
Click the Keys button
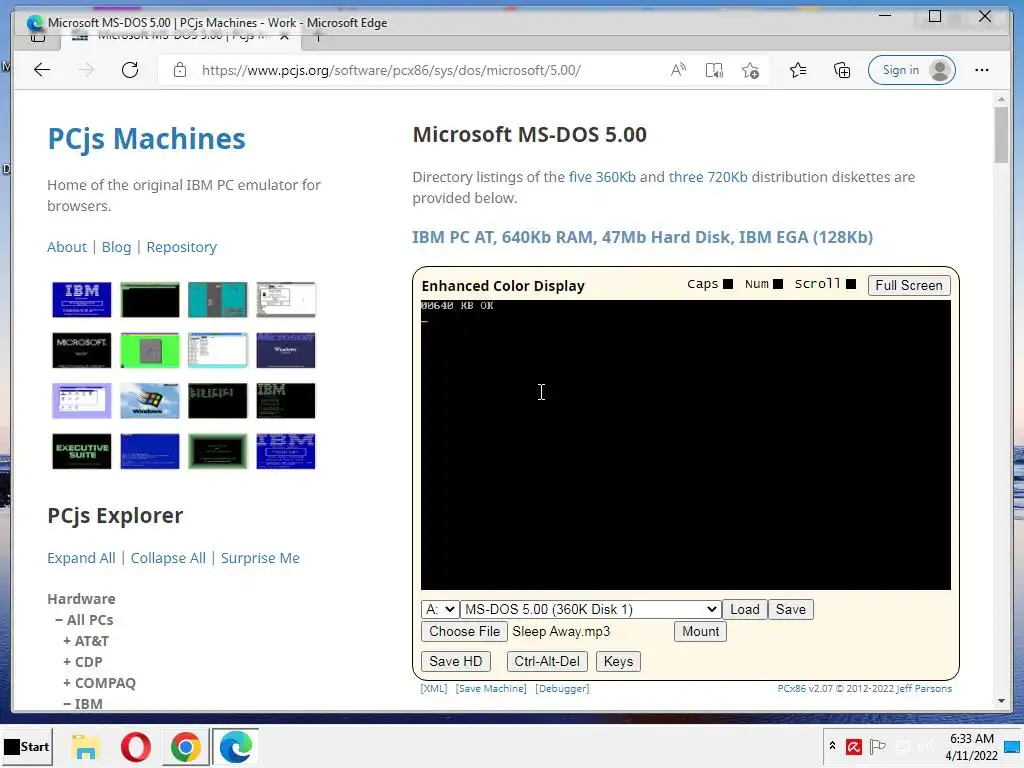point(618,662)
